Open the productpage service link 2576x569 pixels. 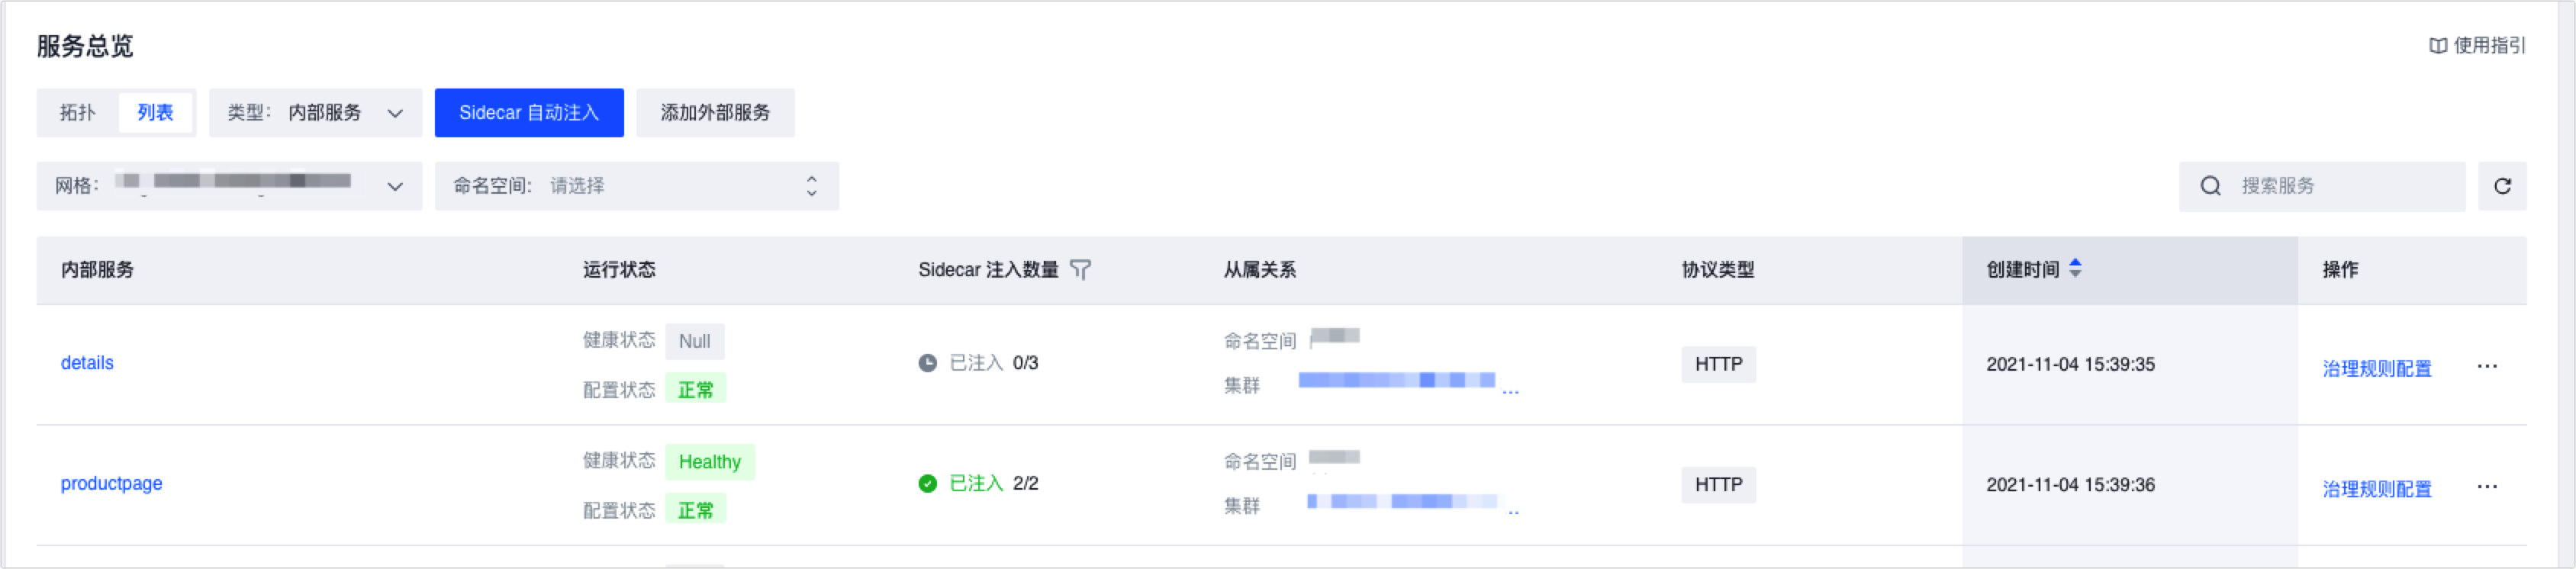[111, 484]
